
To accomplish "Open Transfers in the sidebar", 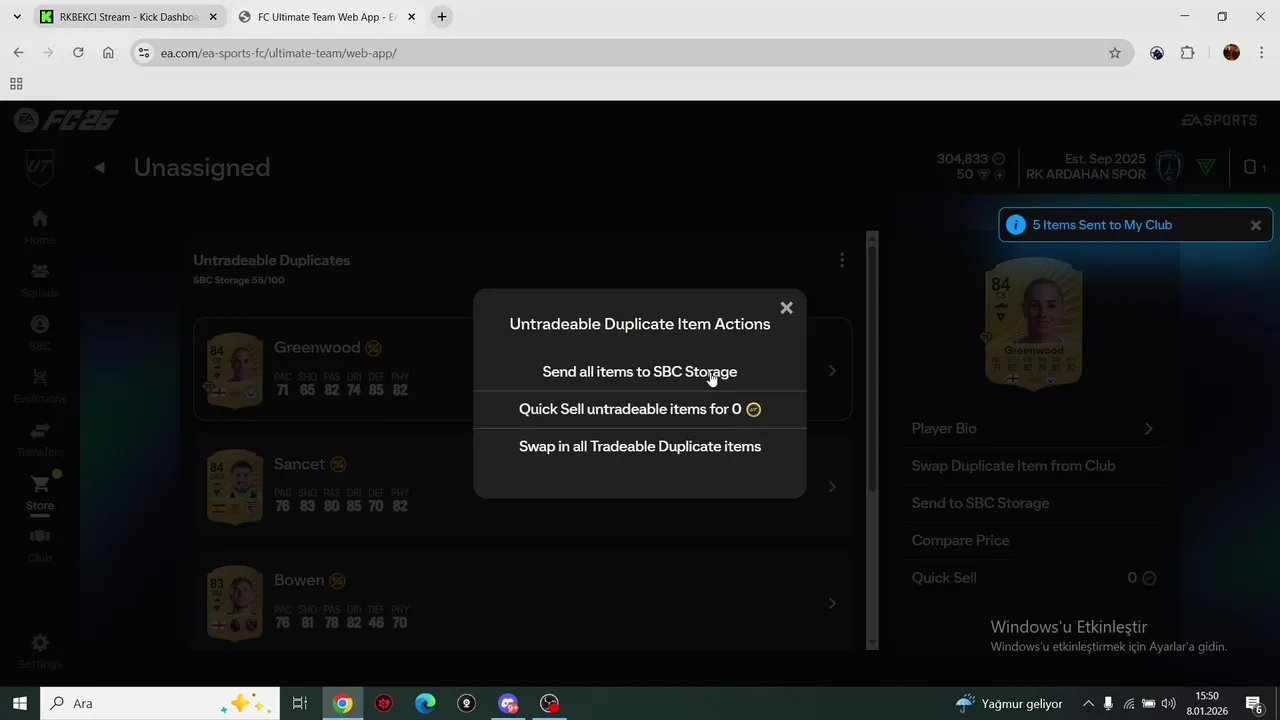I will pos(40,439).
